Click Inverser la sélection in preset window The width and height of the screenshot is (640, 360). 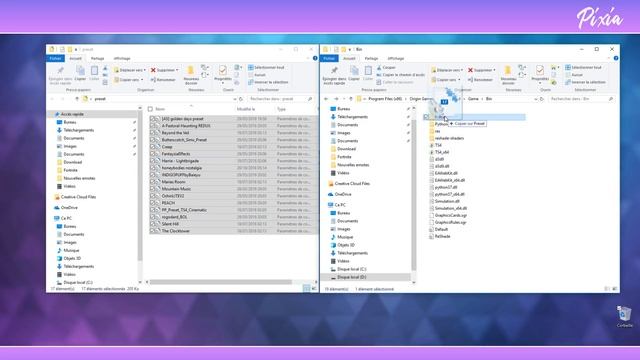268,82
